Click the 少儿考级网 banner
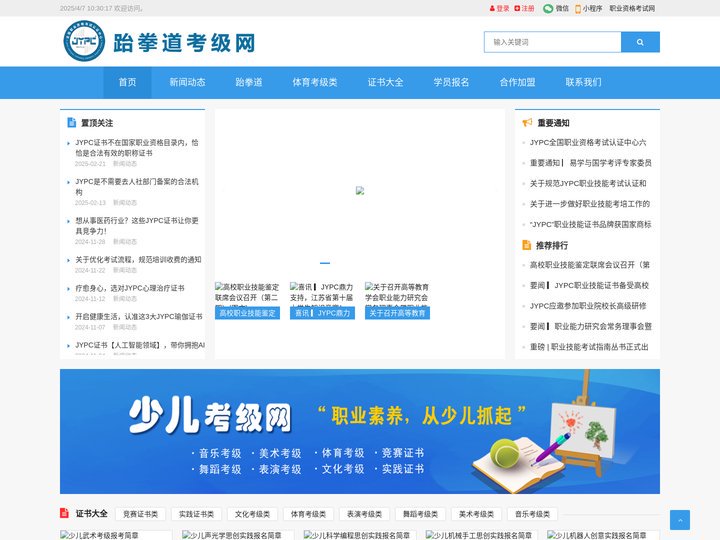Viewport: 720px width, 540px height. [360, 432]
